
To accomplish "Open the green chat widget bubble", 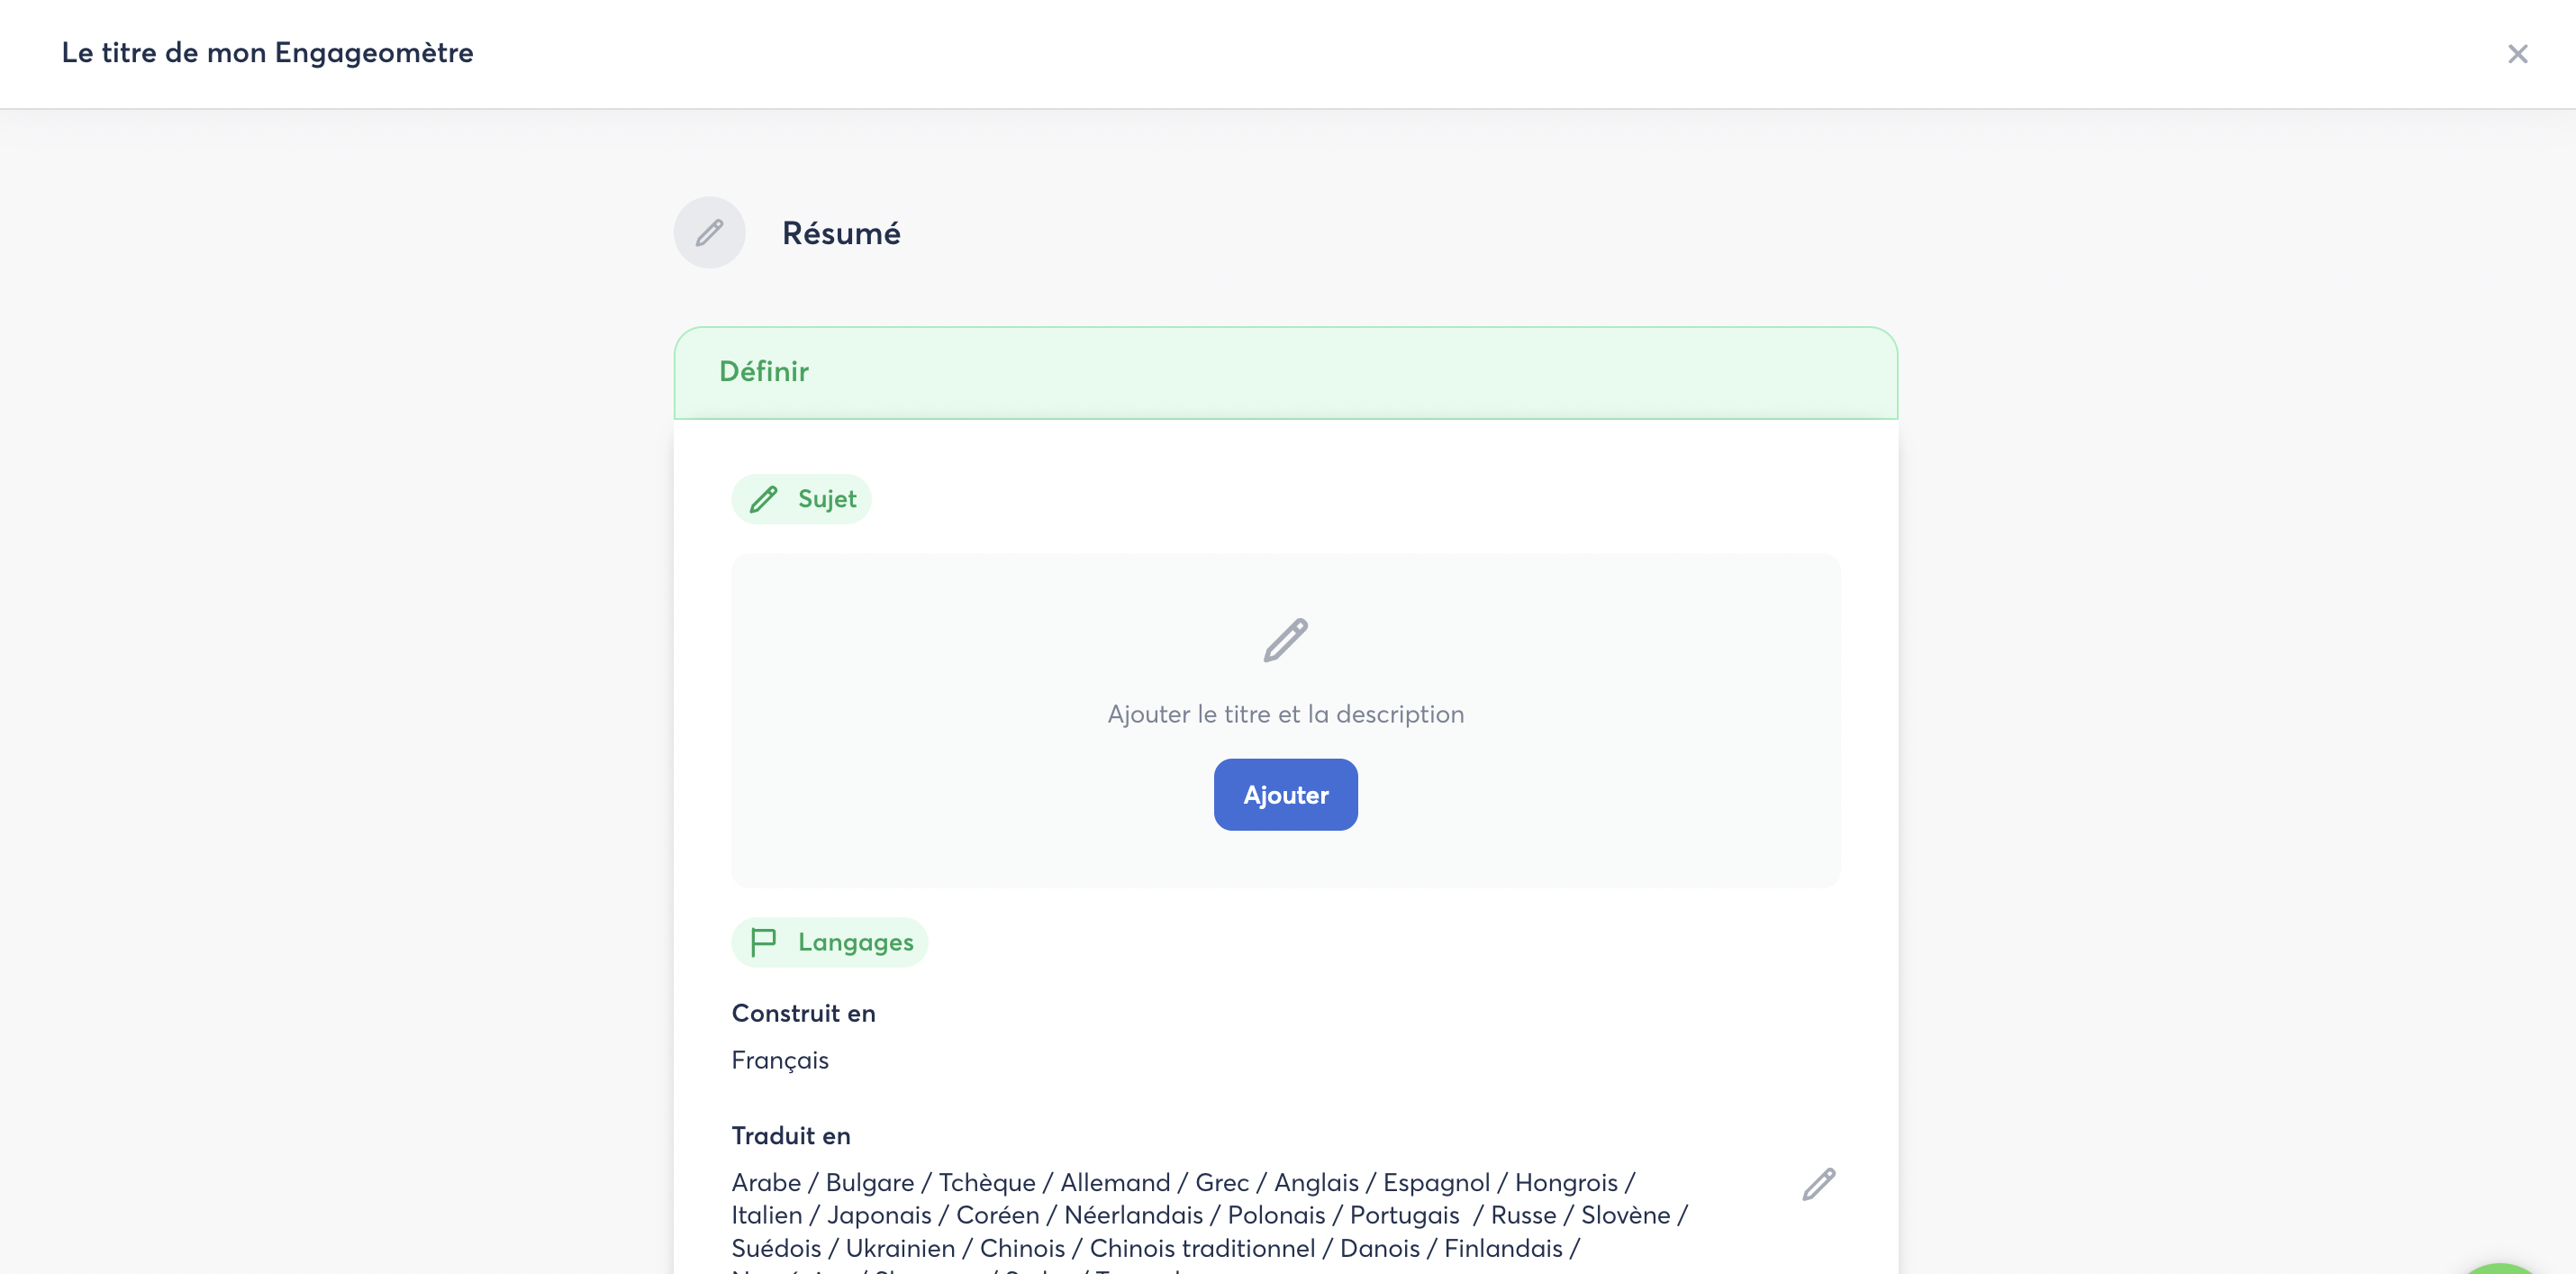I will [x=2504, y=1266].
